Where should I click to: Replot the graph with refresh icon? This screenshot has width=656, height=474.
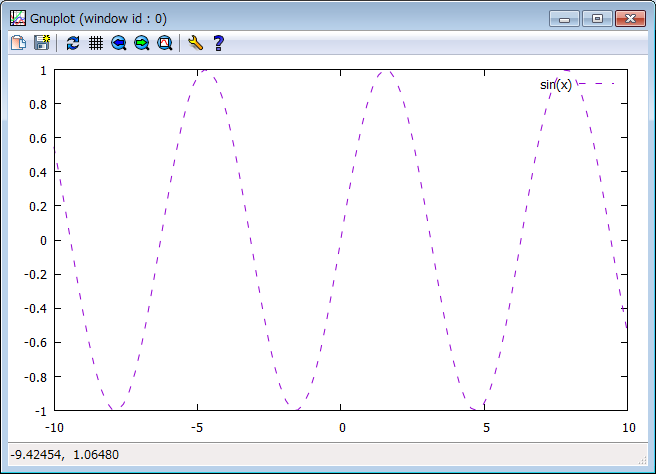coord(73,43)
